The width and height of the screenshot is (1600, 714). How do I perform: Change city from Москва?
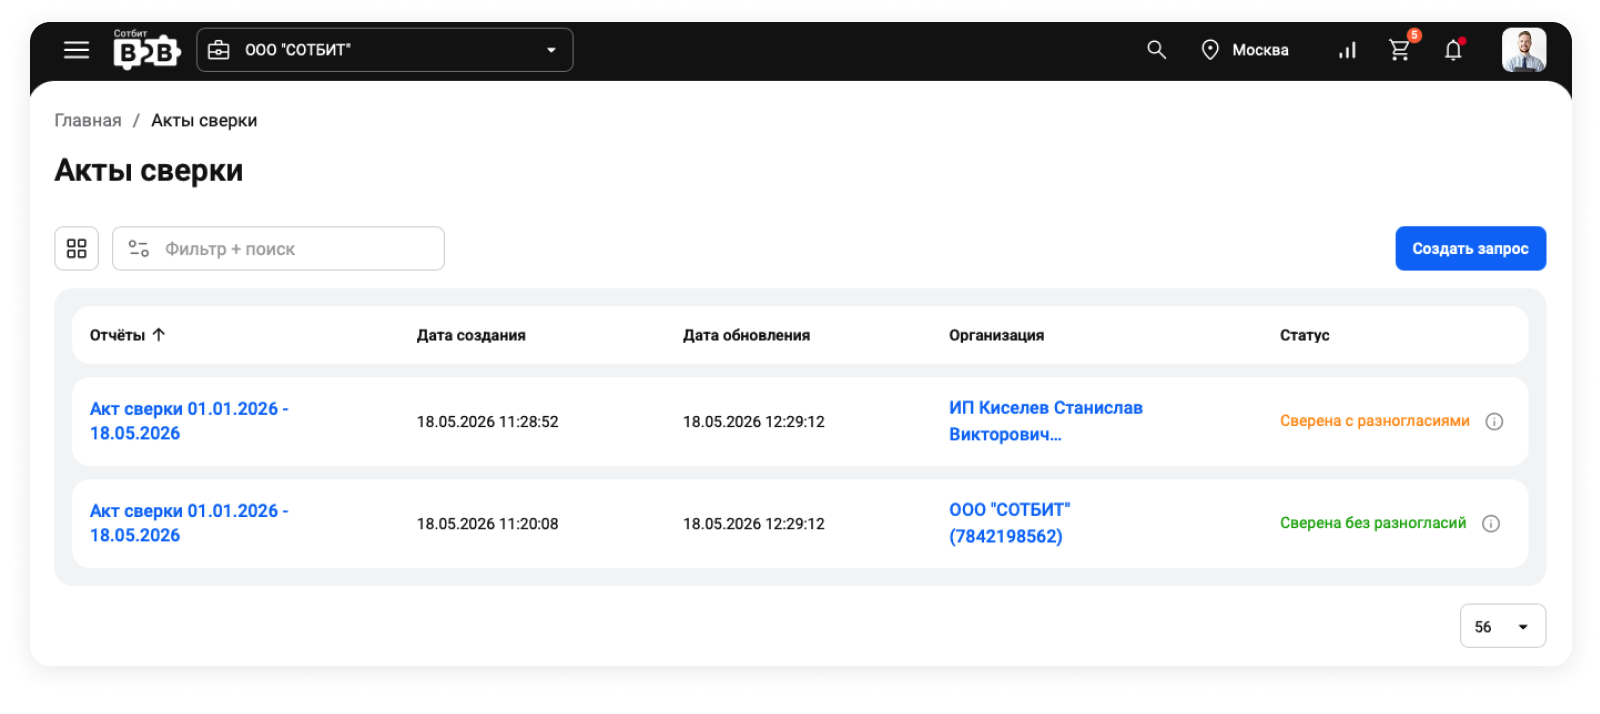(1260, 50)
